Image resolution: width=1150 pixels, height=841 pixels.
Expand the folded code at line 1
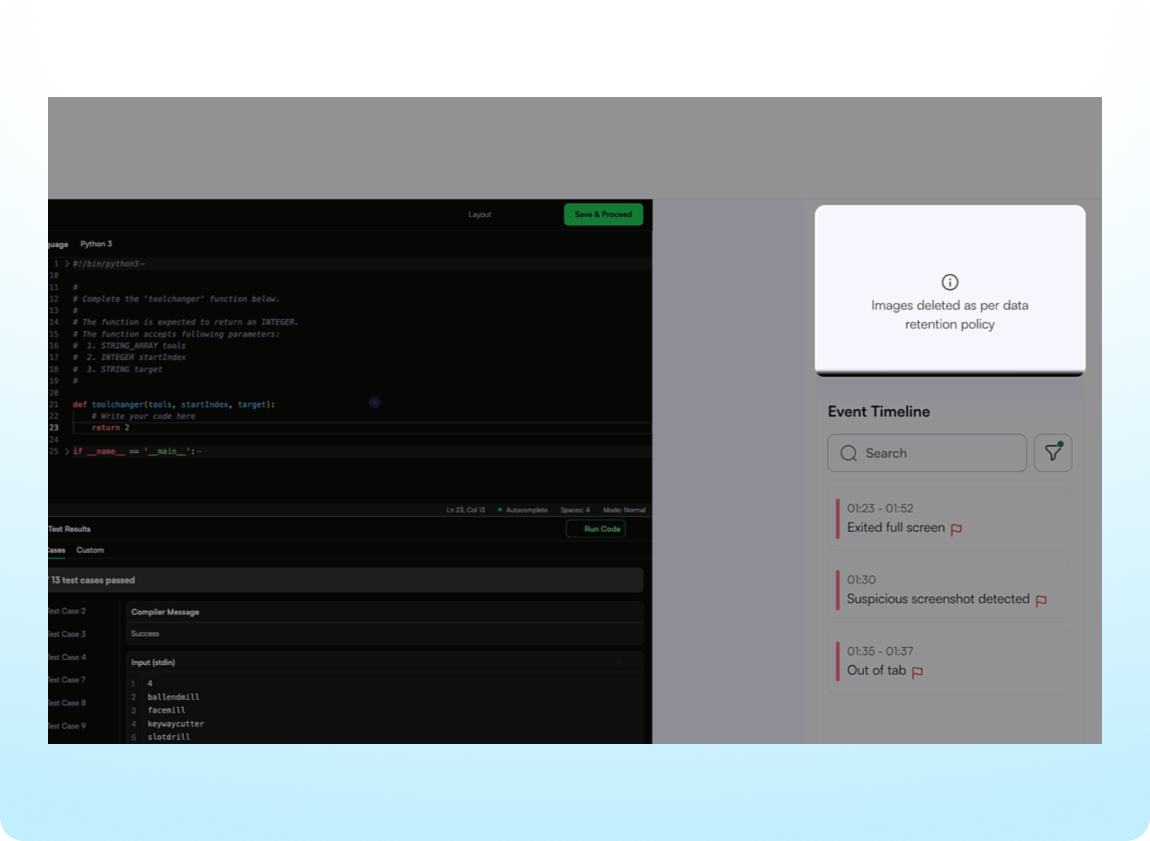point(67,264)
